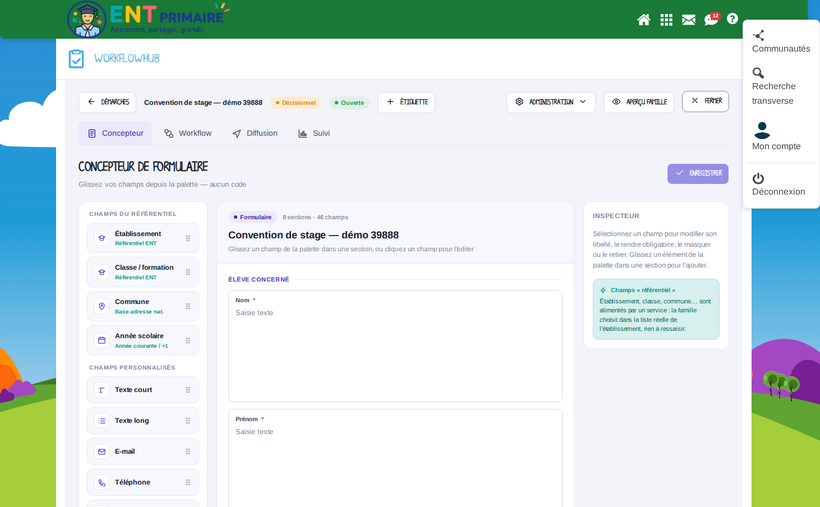This screenshot has width=820, height=507.
Task: Select the Commune palette field
Action: (x=143, y=306)
